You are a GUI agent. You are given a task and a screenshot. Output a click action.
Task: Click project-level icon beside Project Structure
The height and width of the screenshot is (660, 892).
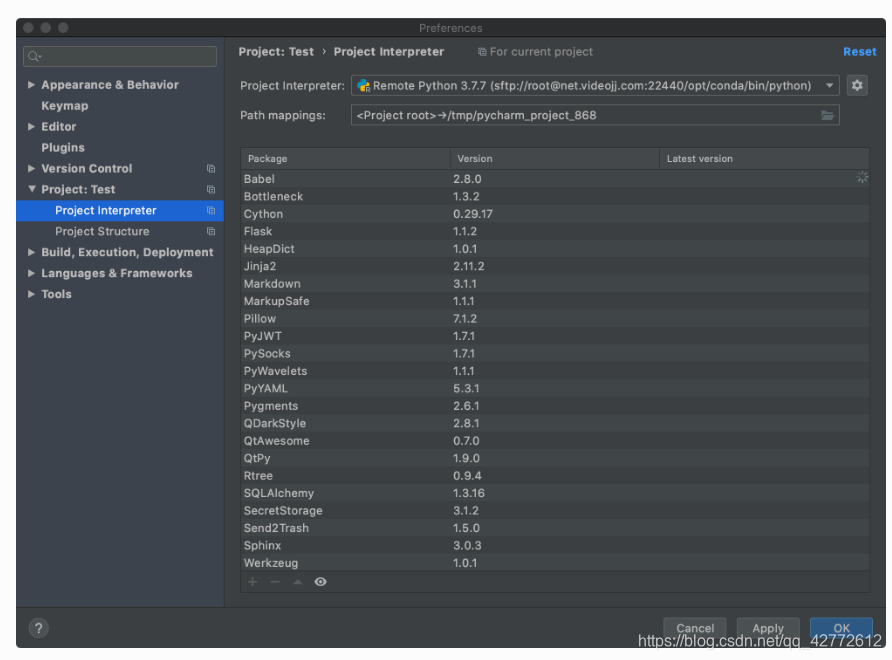pos(211,232)
